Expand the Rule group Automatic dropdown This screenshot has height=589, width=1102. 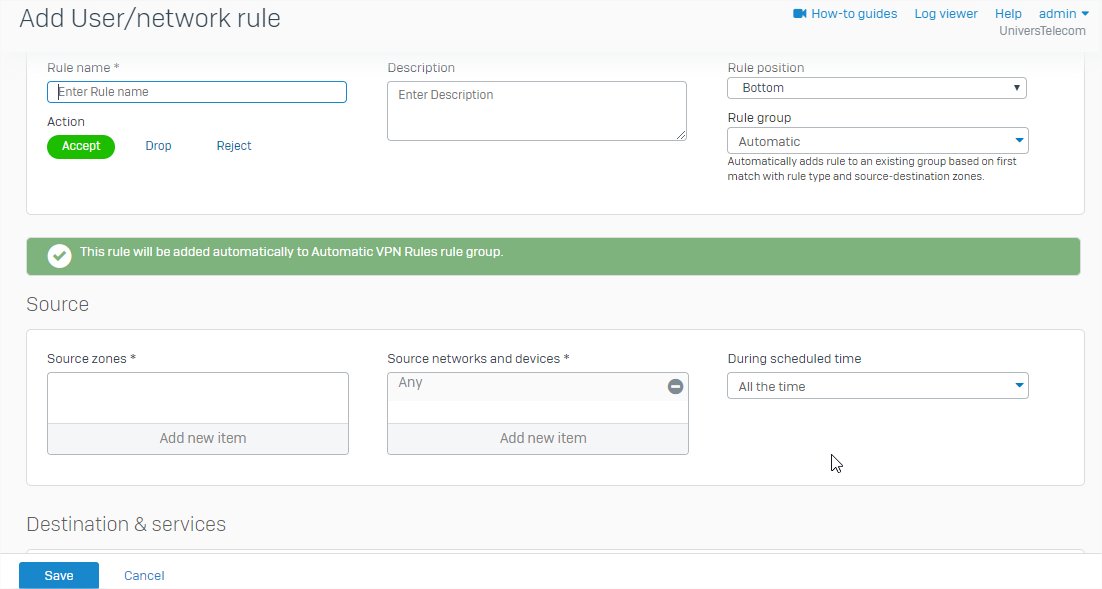pyautogui.click(x=878, y=141)
